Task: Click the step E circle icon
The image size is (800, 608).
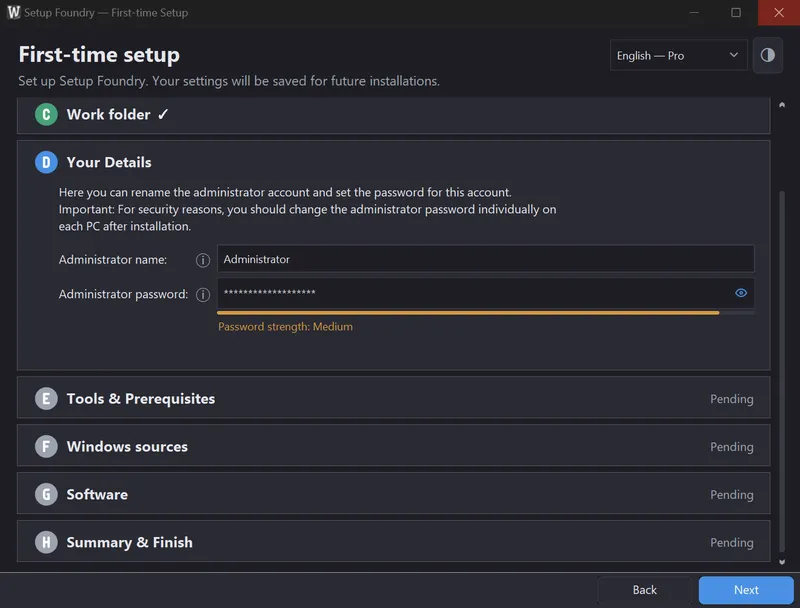Action: [x=46, y=398]
